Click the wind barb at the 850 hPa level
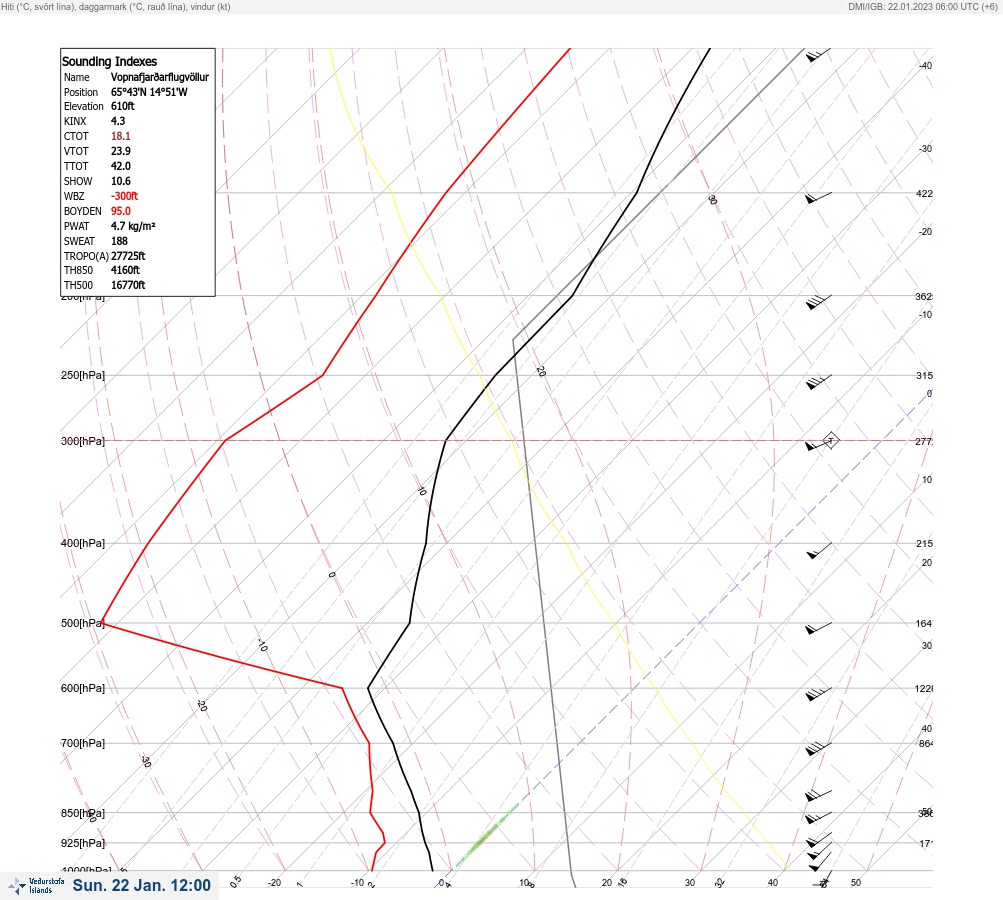This screenshot has height=900, width=1003. point(819,817)
